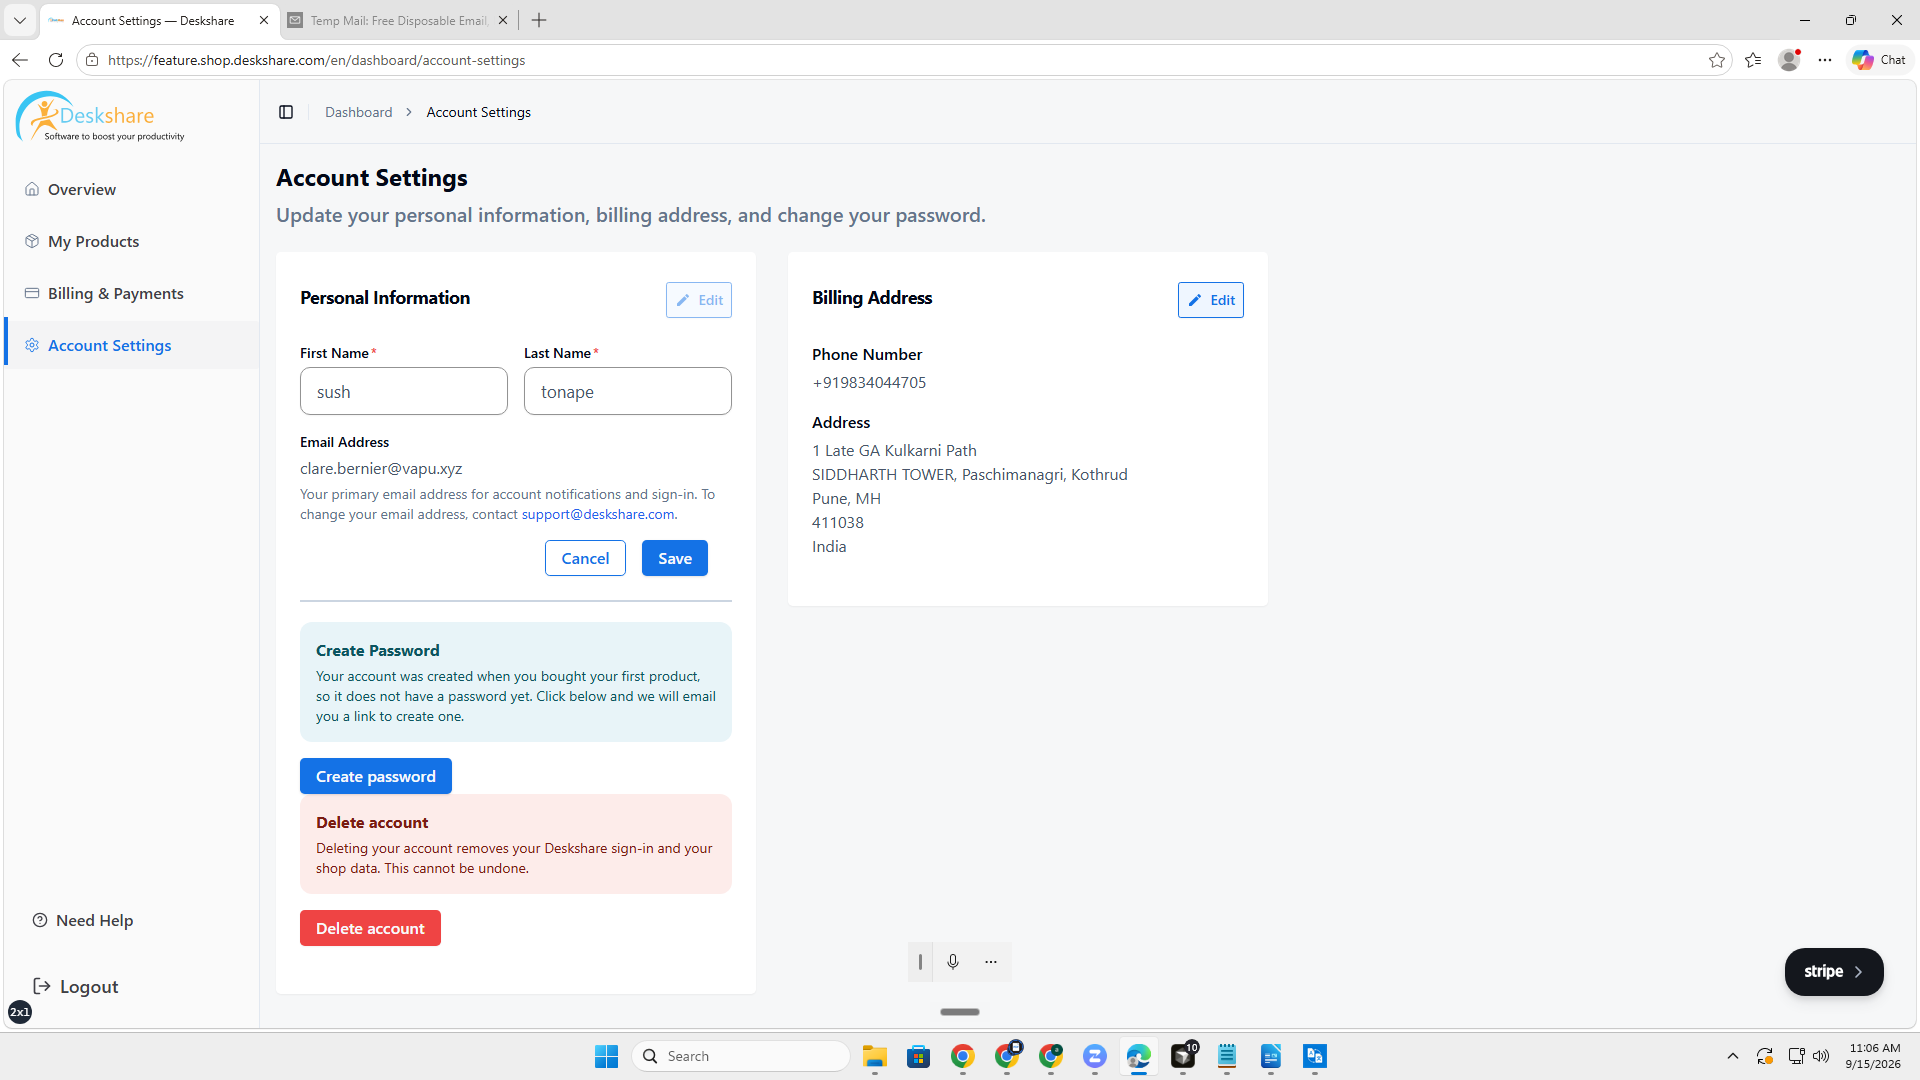Switch to the Temp Mail browser tab
Screen dimensions: 1920x1080
398,20
